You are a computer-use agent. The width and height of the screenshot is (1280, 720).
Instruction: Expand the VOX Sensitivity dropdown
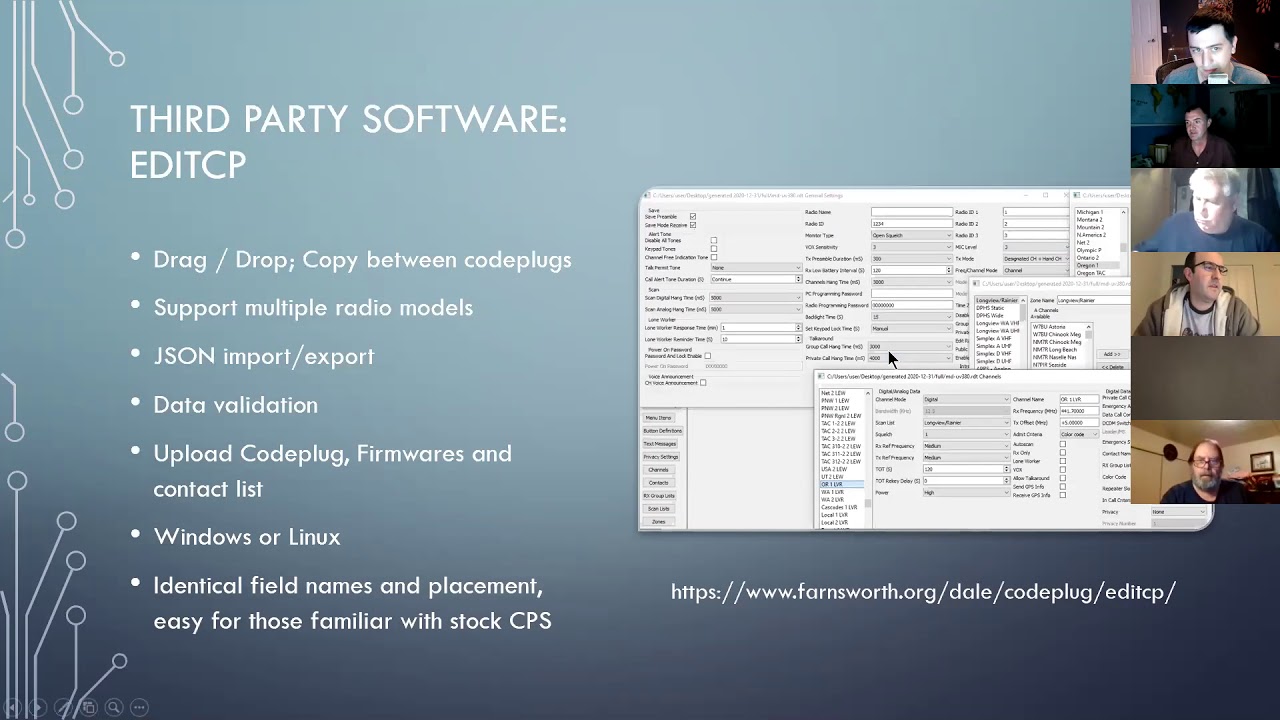click(911, 247)
